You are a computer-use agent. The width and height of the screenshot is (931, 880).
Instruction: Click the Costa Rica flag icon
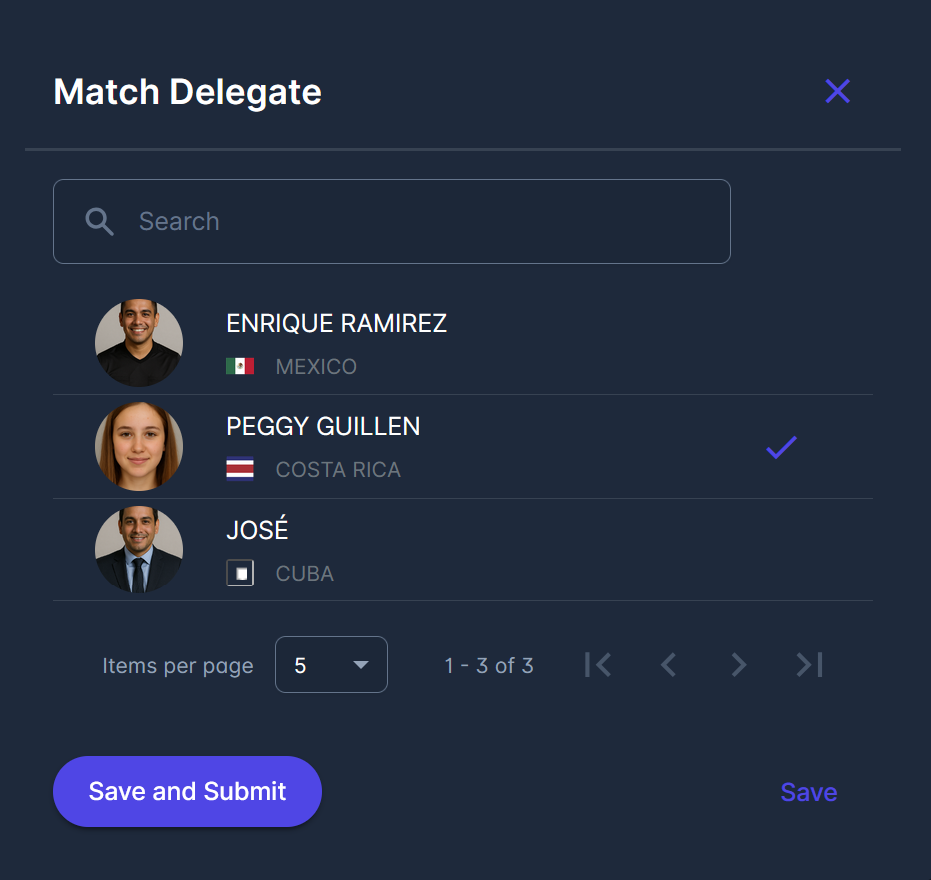(240, 469)
